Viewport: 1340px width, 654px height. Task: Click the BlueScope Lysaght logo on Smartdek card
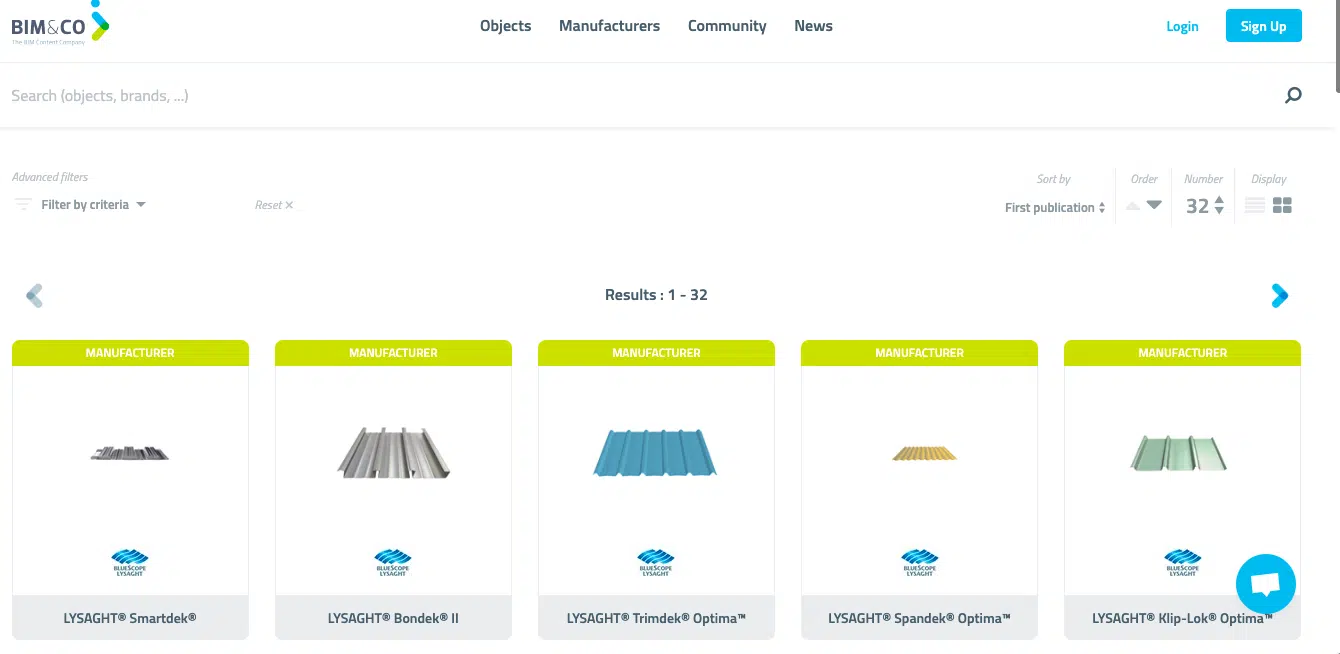(x=130, y=562)
